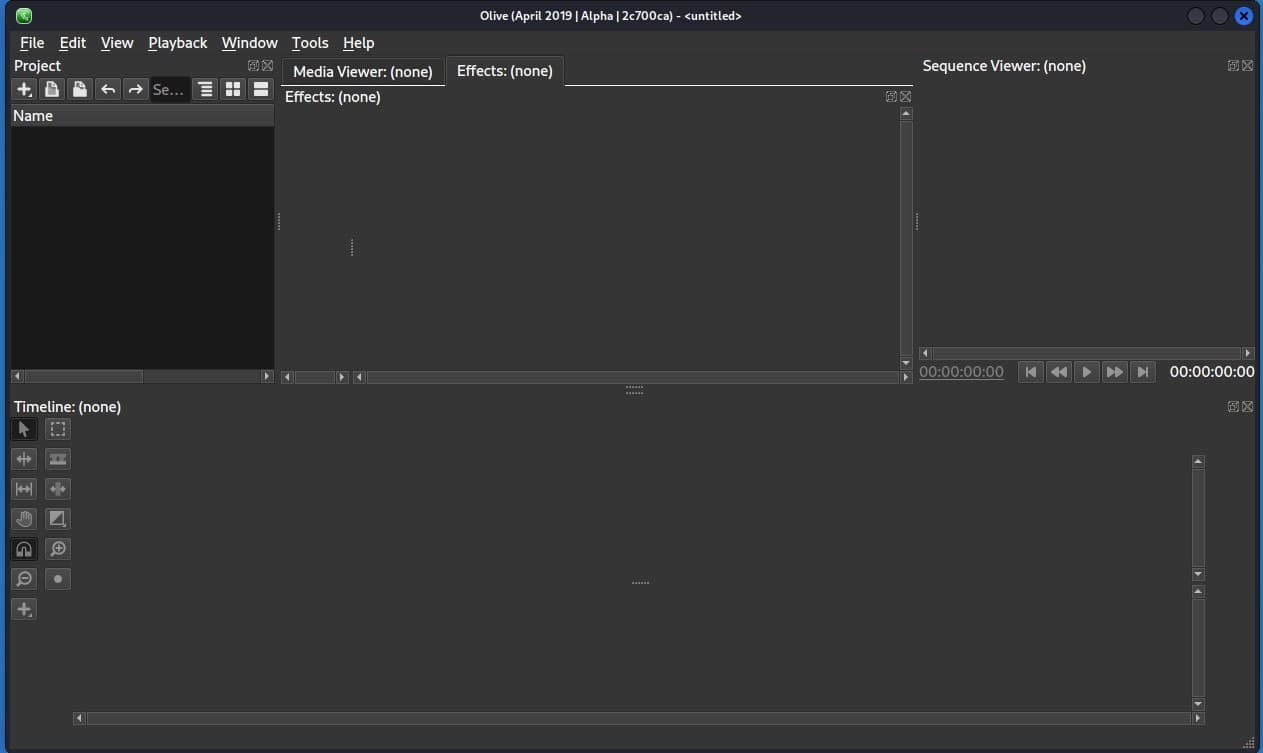Viewport: 1263px width, 753px height.
Task: Open the File menu
Action: click(32, 43)
